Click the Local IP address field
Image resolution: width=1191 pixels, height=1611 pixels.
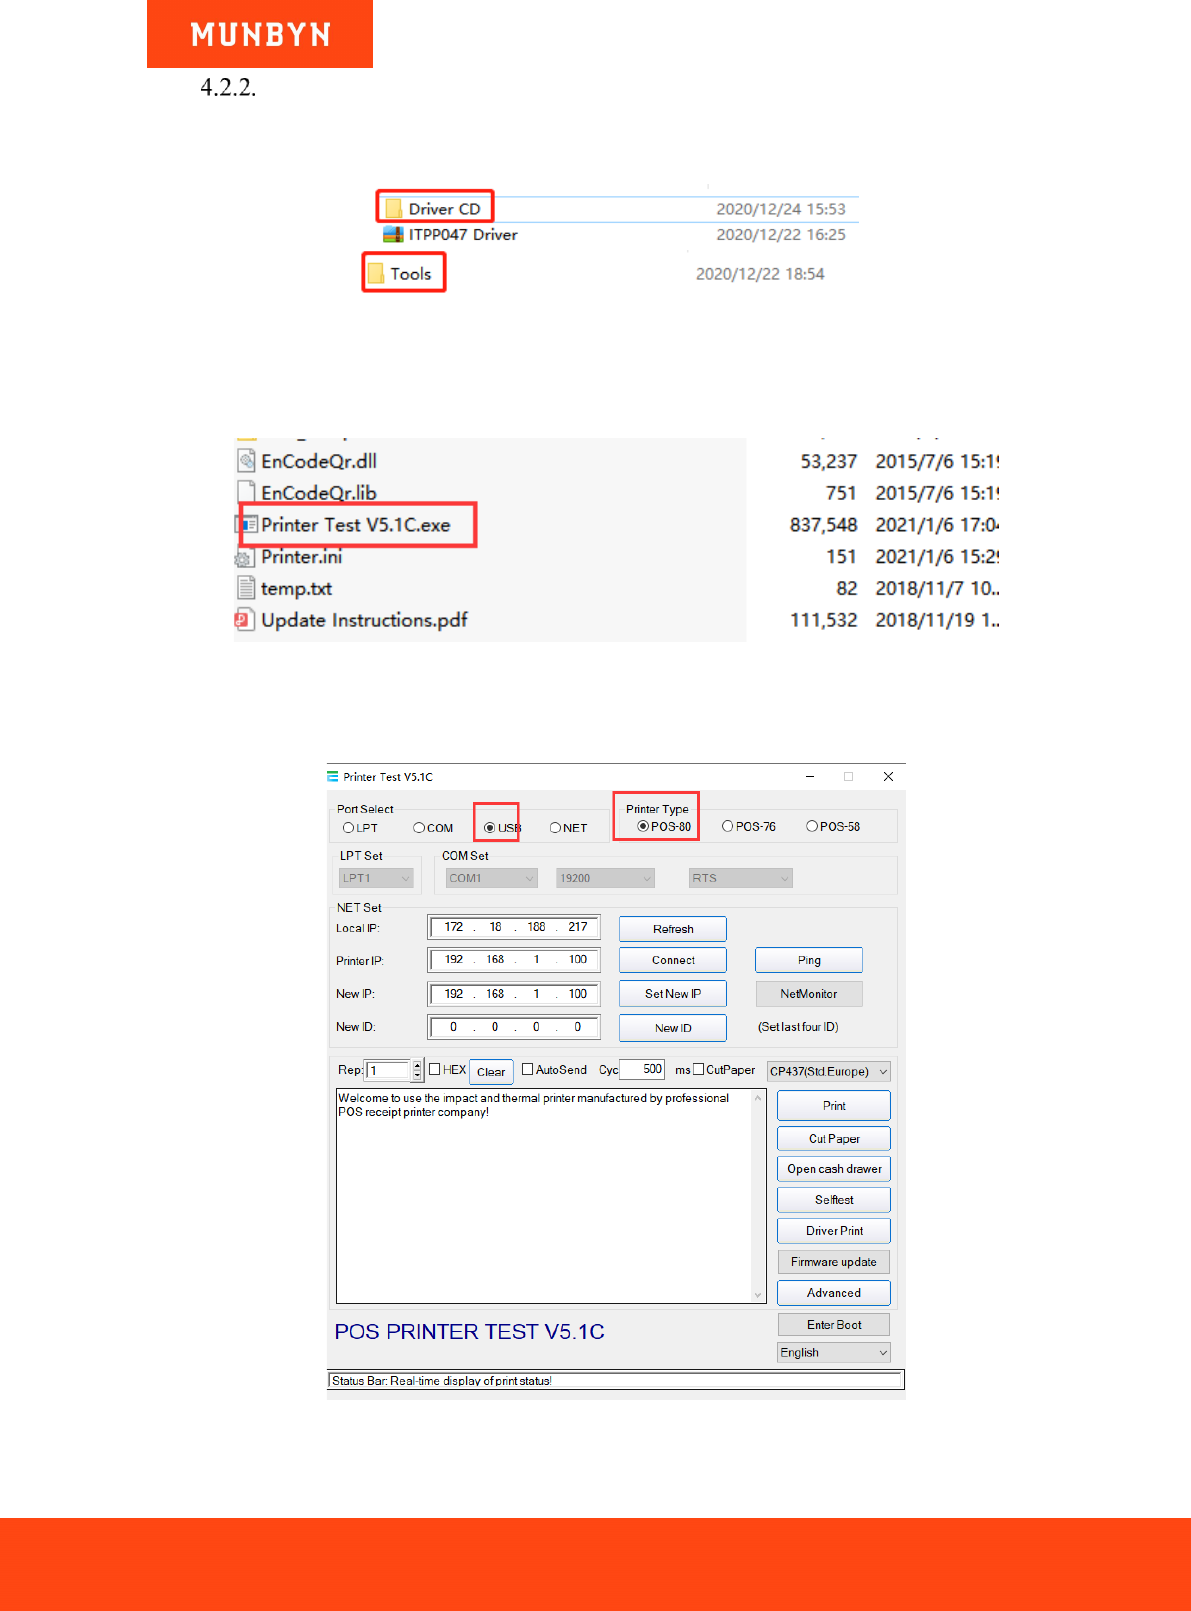[x=514, y=927]
